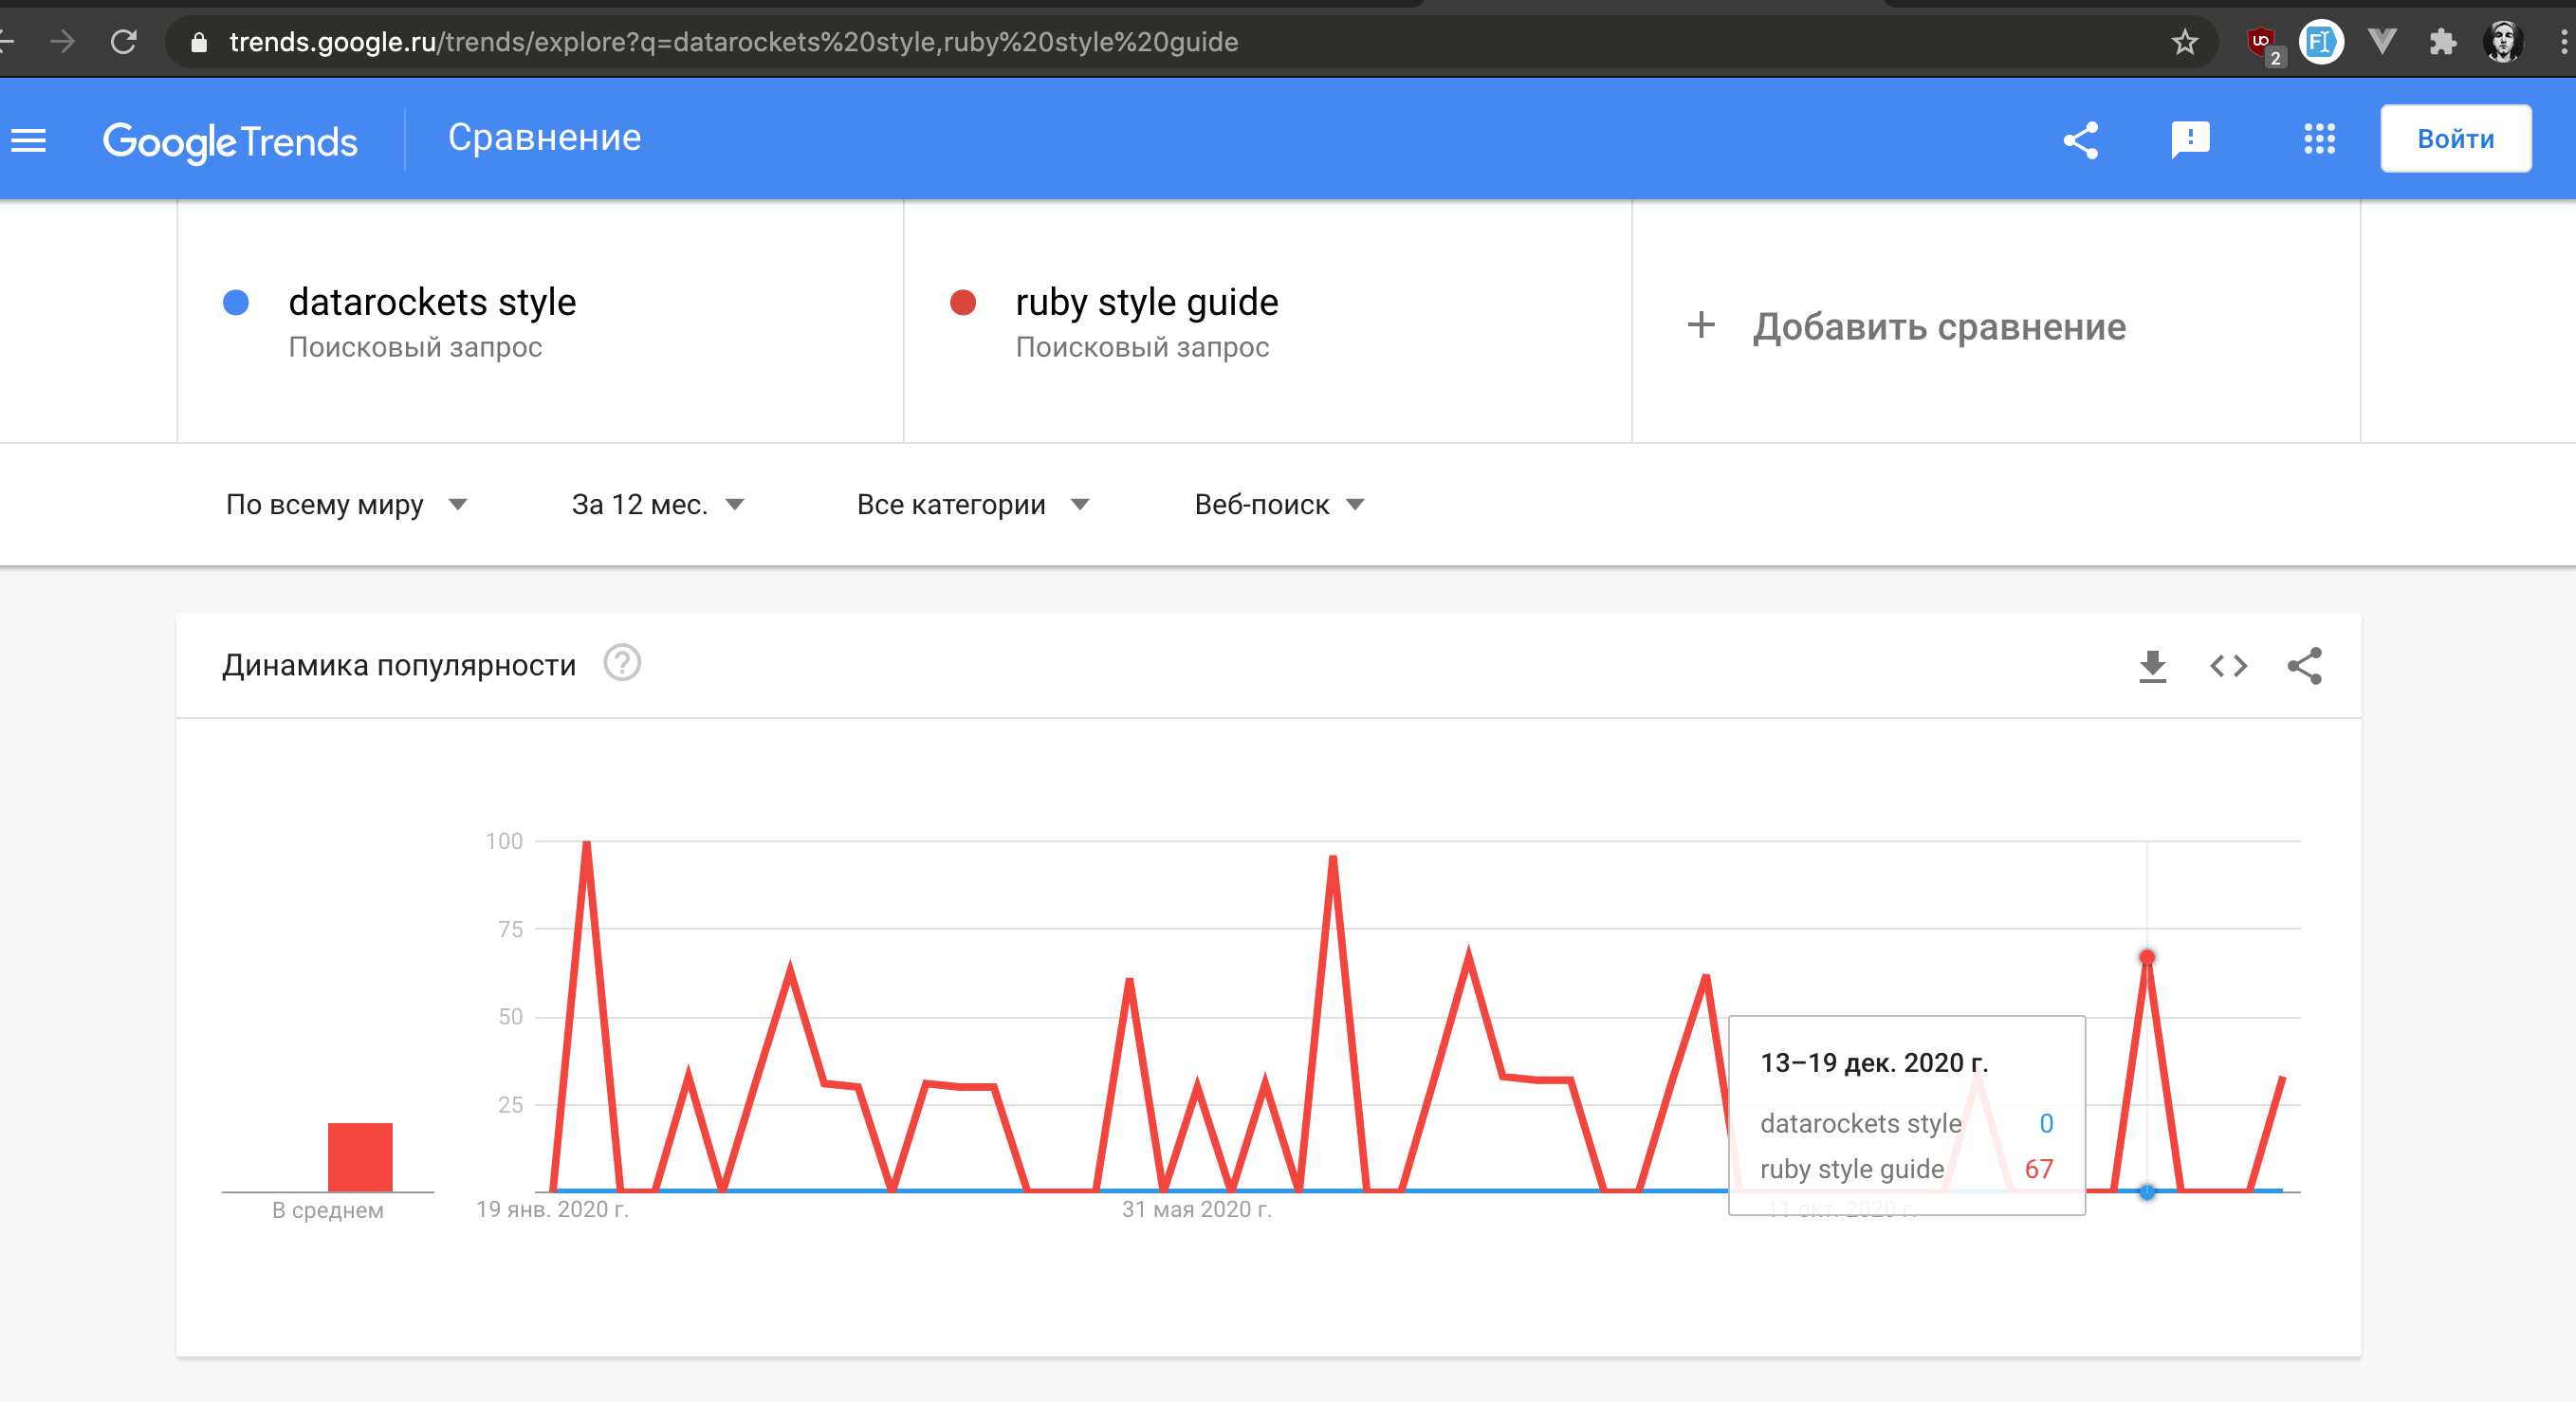Open the embed code for the chart
This screenshot has width=2576, height=1402.
[2229, 666]
